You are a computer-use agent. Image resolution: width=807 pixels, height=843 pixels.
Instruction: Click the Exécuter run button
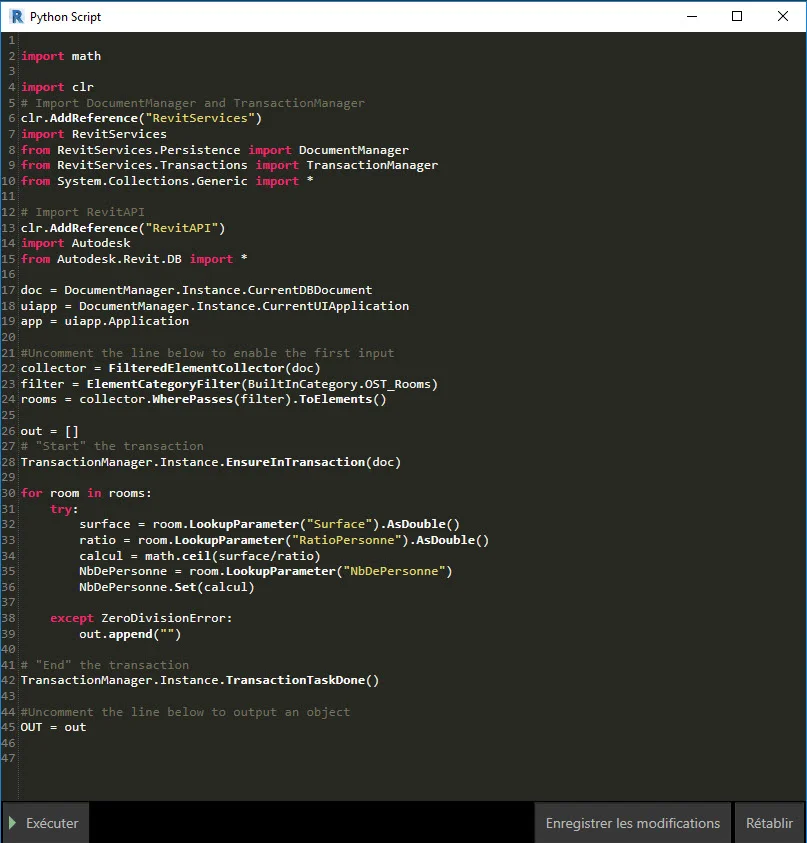(45, 823)
